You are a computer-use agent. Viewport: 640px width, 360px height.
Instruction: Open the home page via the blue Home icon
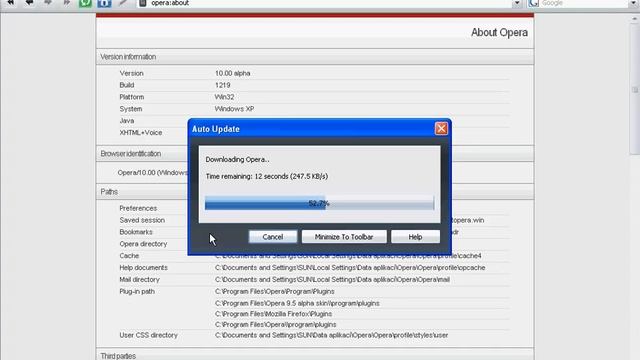[x=104, y=3]
